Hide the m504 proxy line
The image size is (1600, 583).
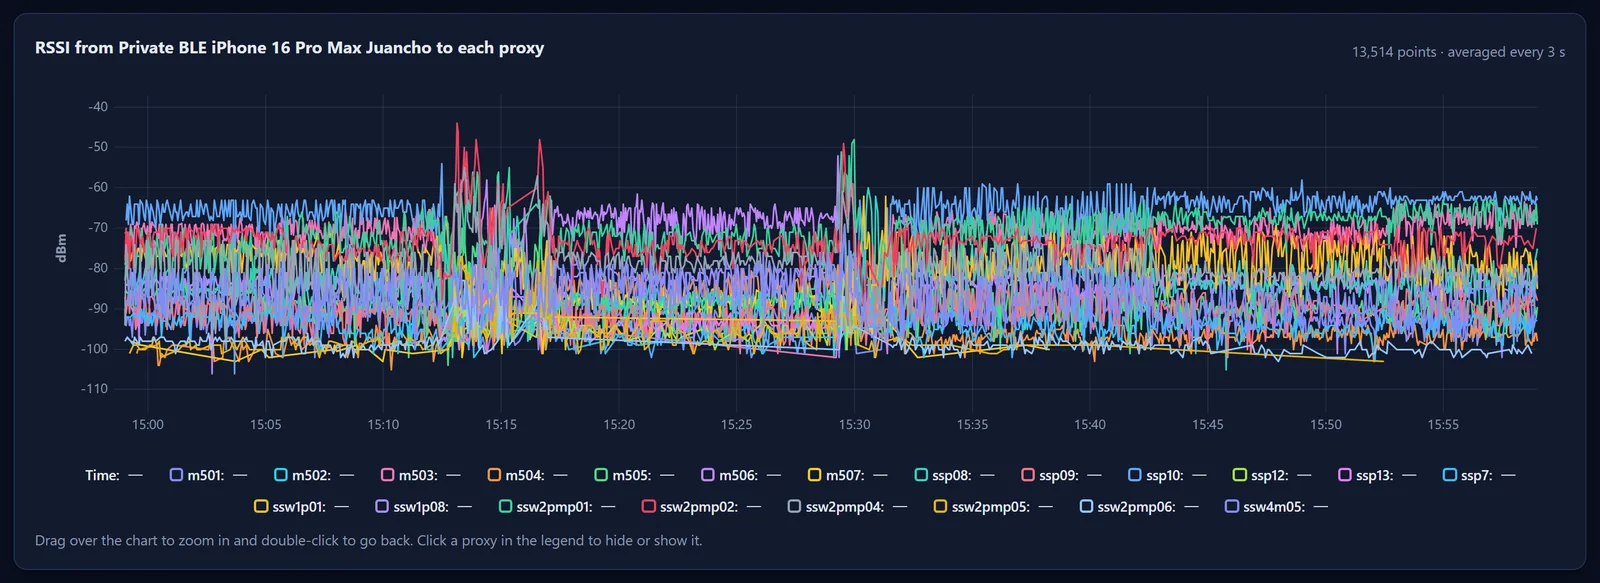(527, 475)
